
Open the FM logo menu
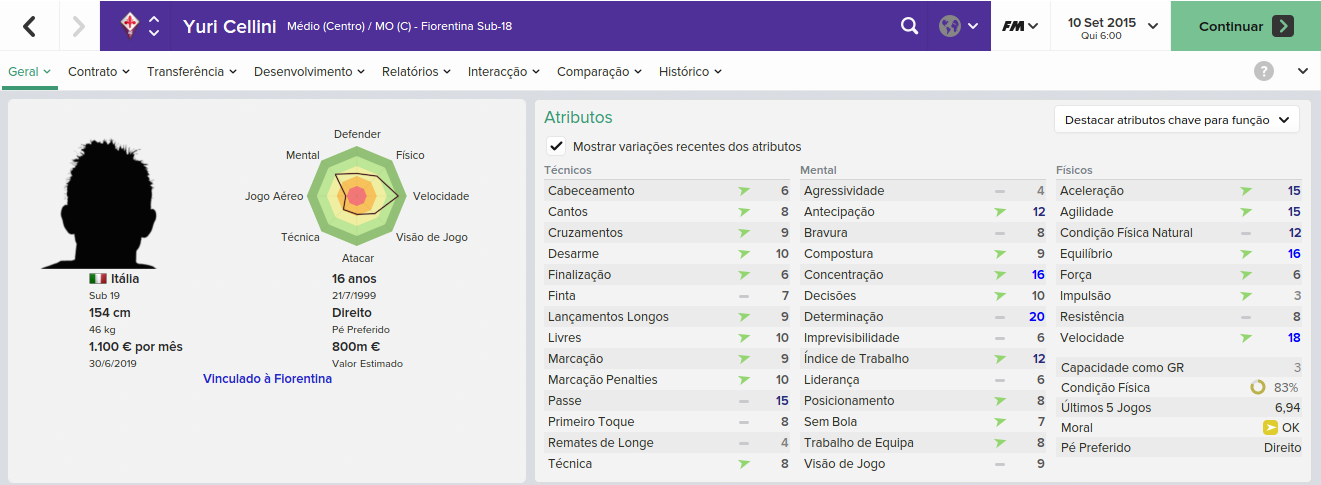tap(1020, 26)
